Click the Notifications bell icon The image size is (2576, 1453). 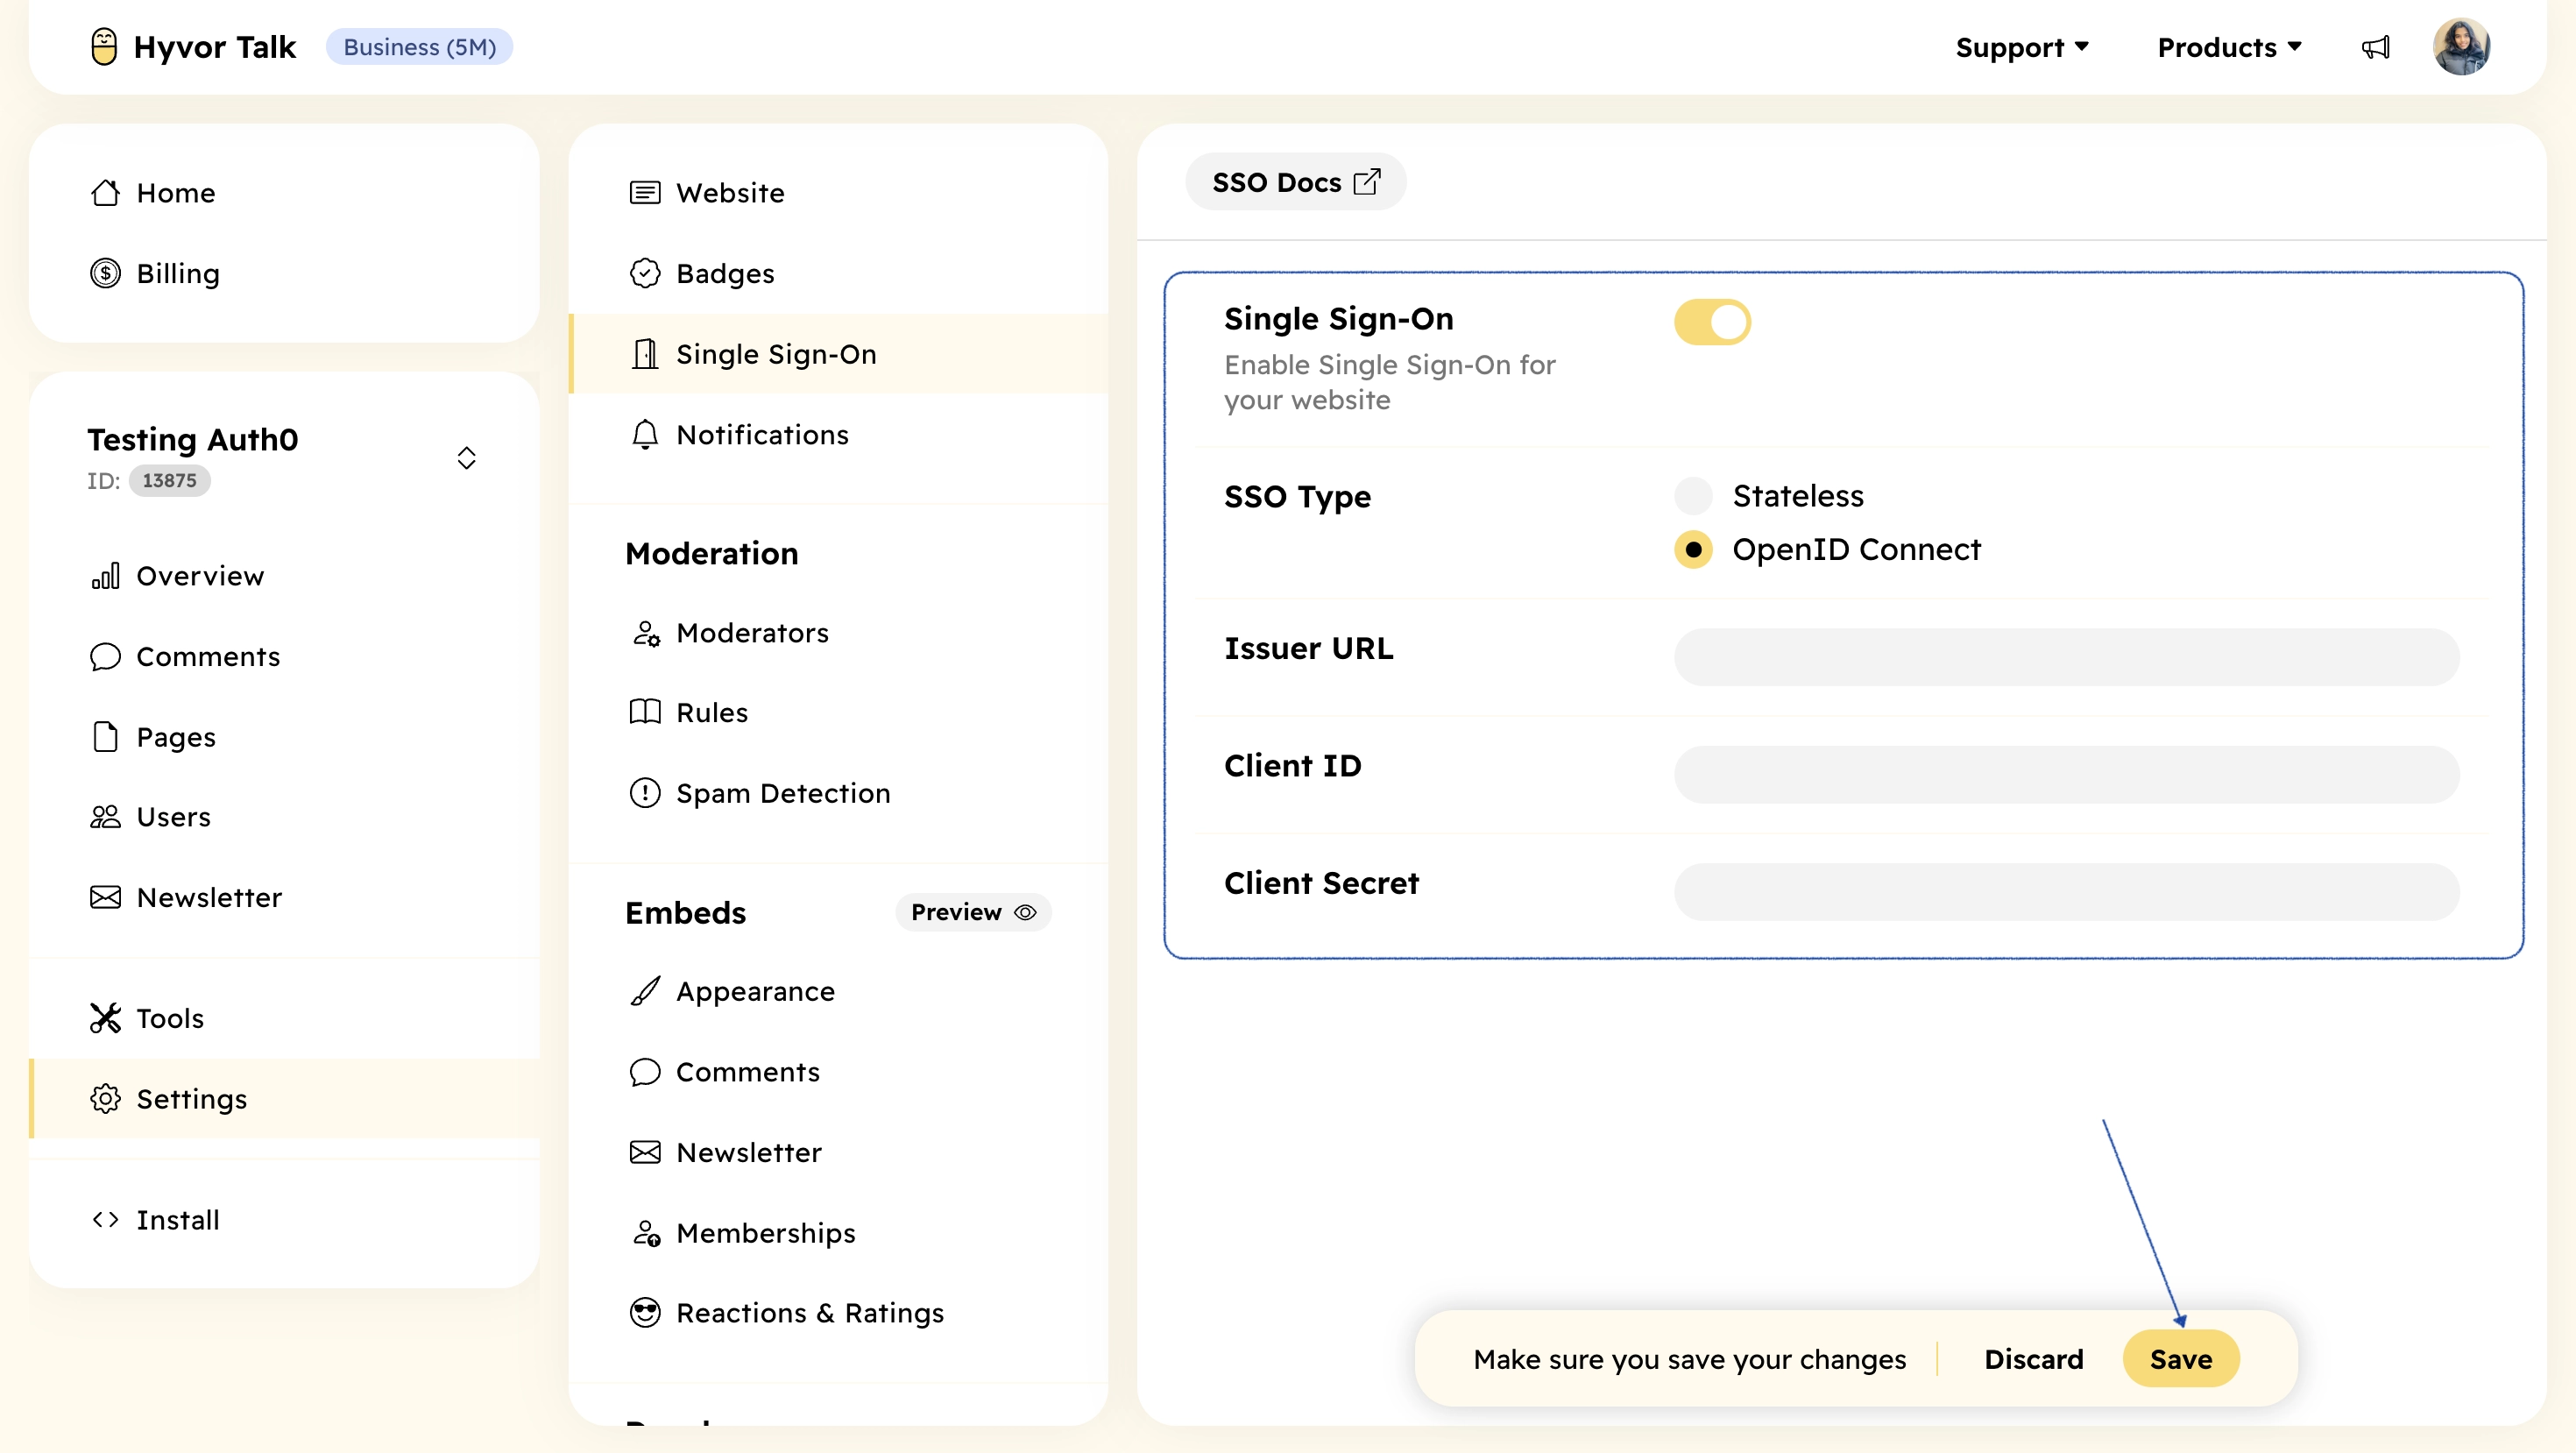pos(645,434)
